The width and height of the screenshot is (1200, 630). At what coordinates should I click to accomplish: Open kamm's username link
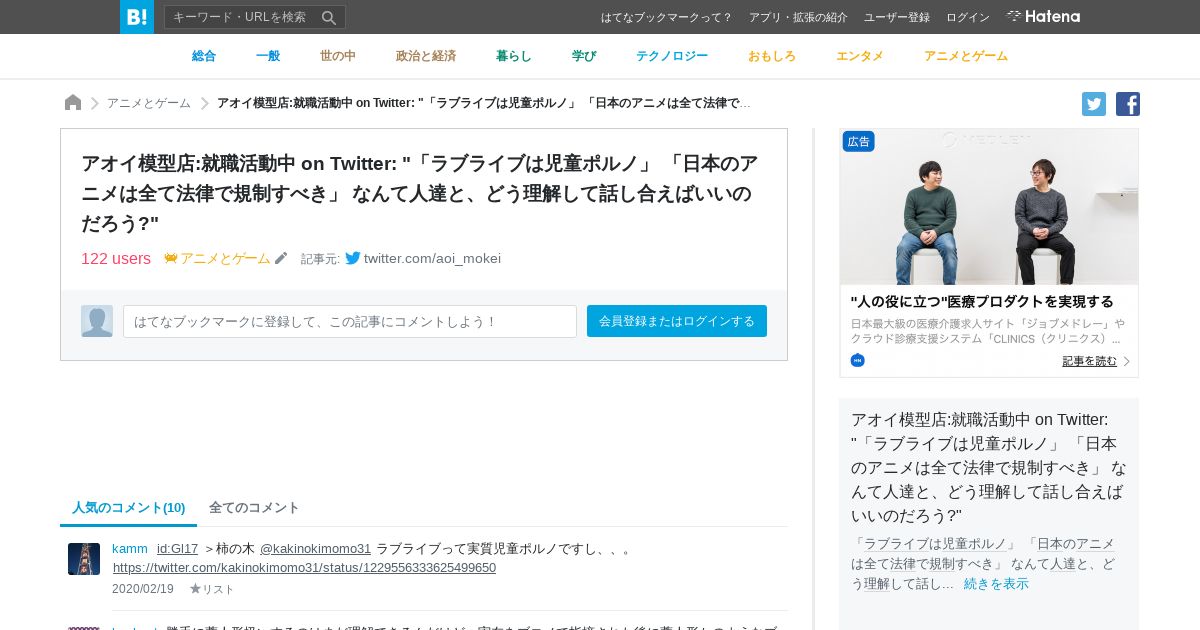point(130,548)
